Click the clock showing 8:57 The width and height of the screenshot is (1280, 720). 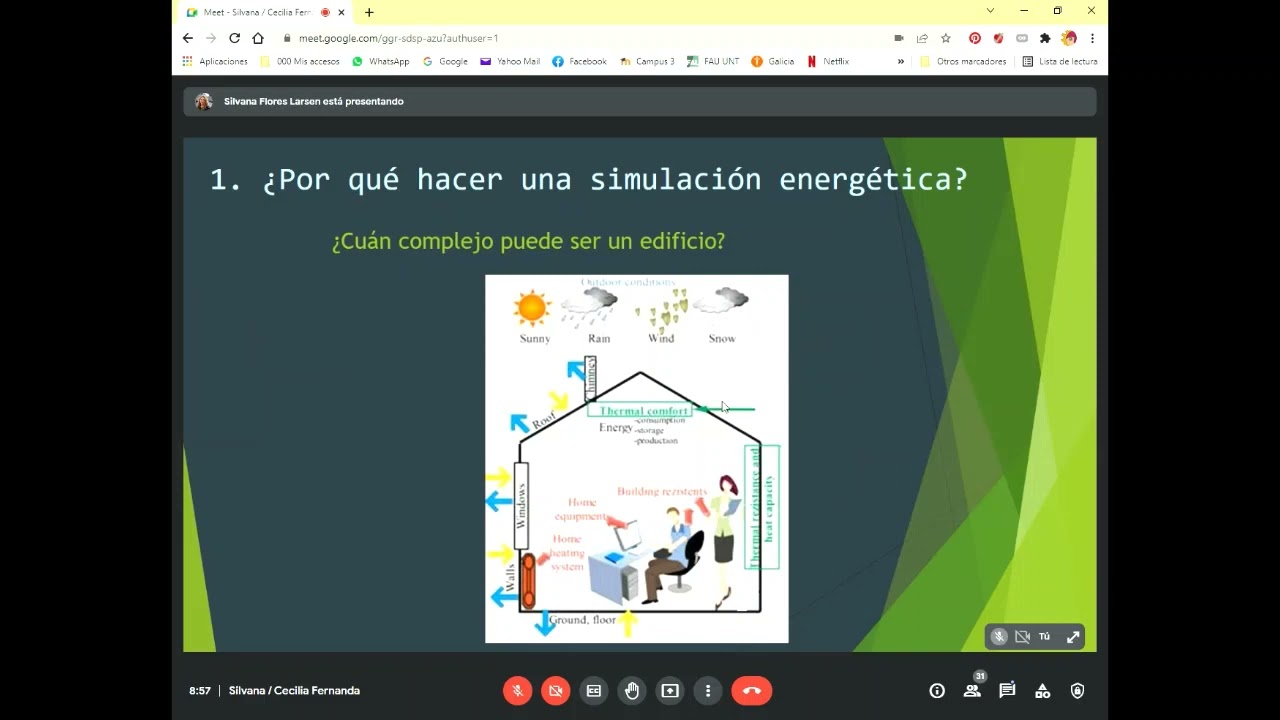pyautogui.click(x=200, y=691)
